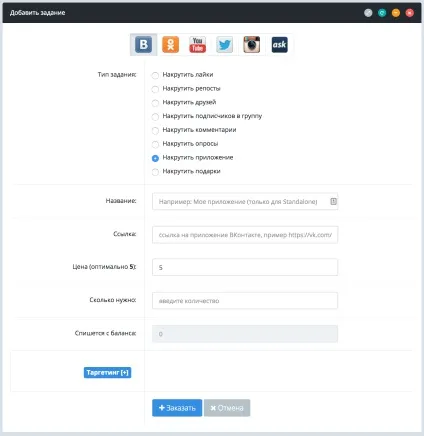
Task: Click the disabled 'Спишется с баланса' field
Action: (x=245, y=334)
